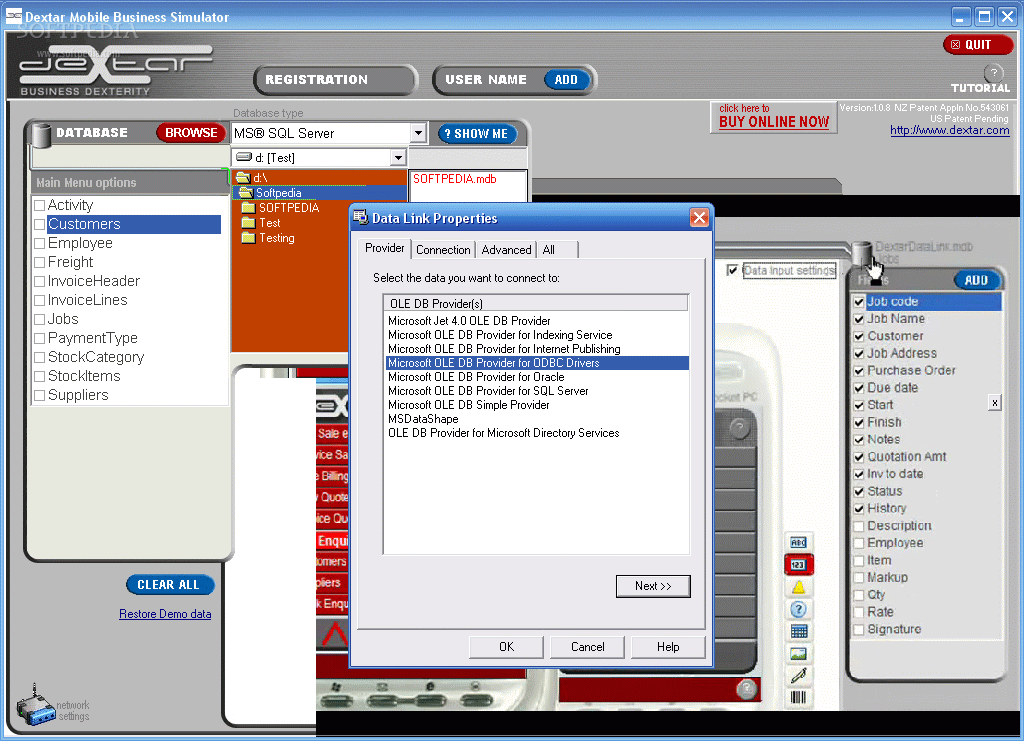
Task: Click the QUIT button
Action: coord(978,44)
